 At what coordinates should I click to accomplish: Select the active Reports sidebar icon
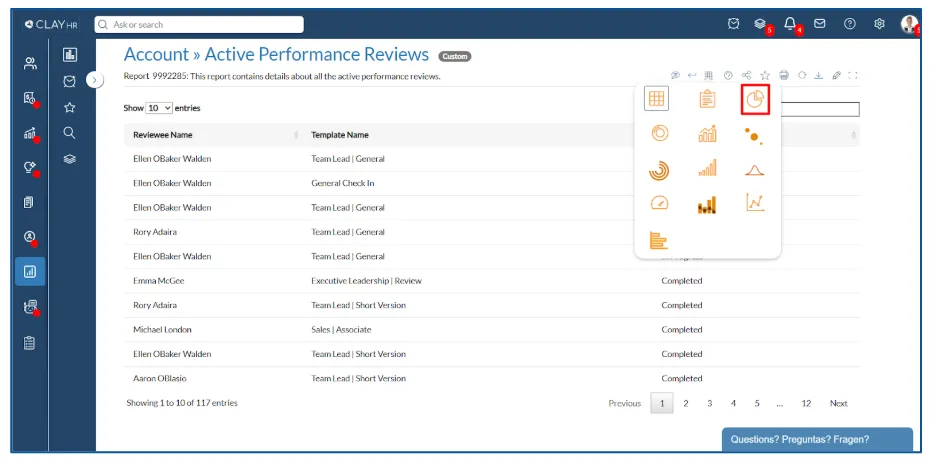[x=30, y=272]
